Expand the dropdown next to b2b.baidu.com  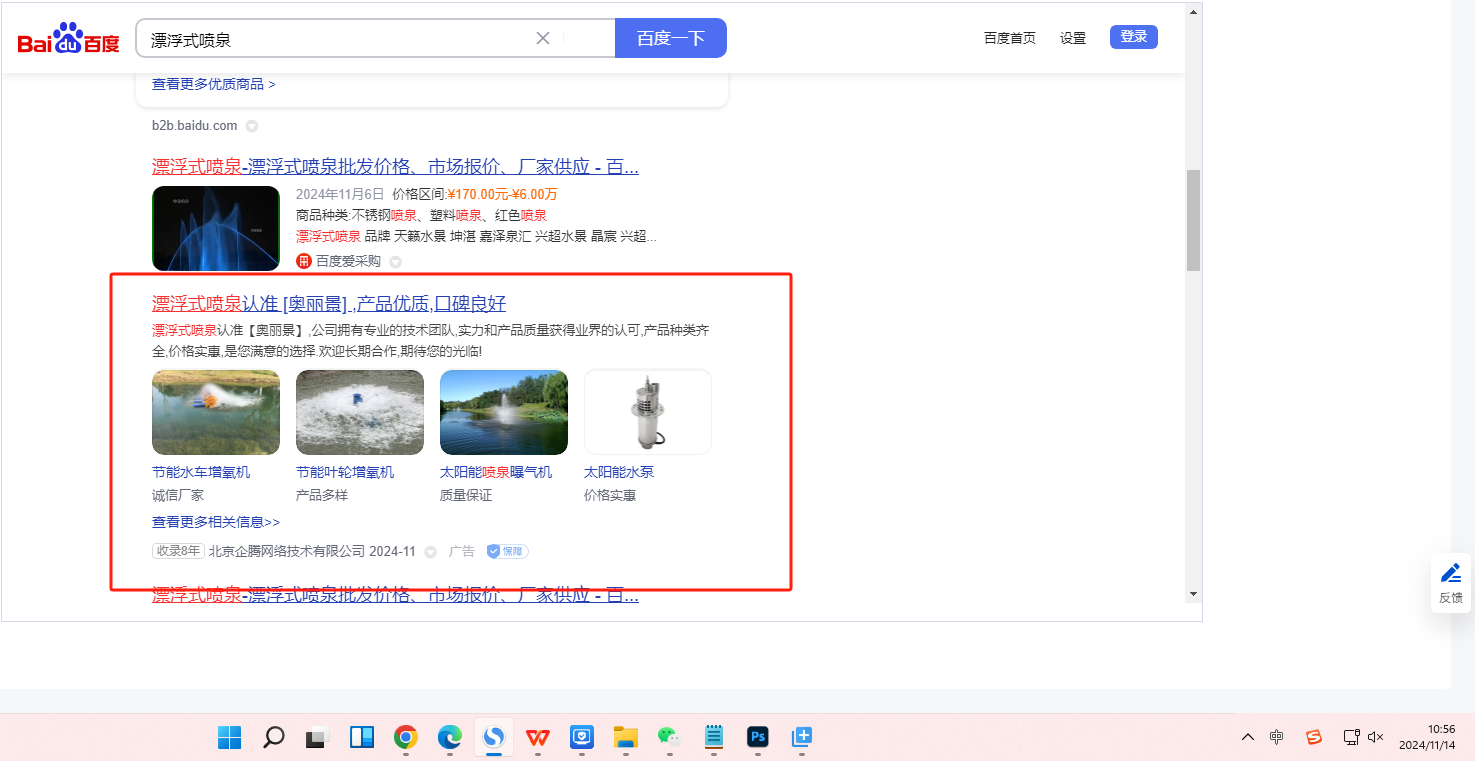click(x=252, y=126)
